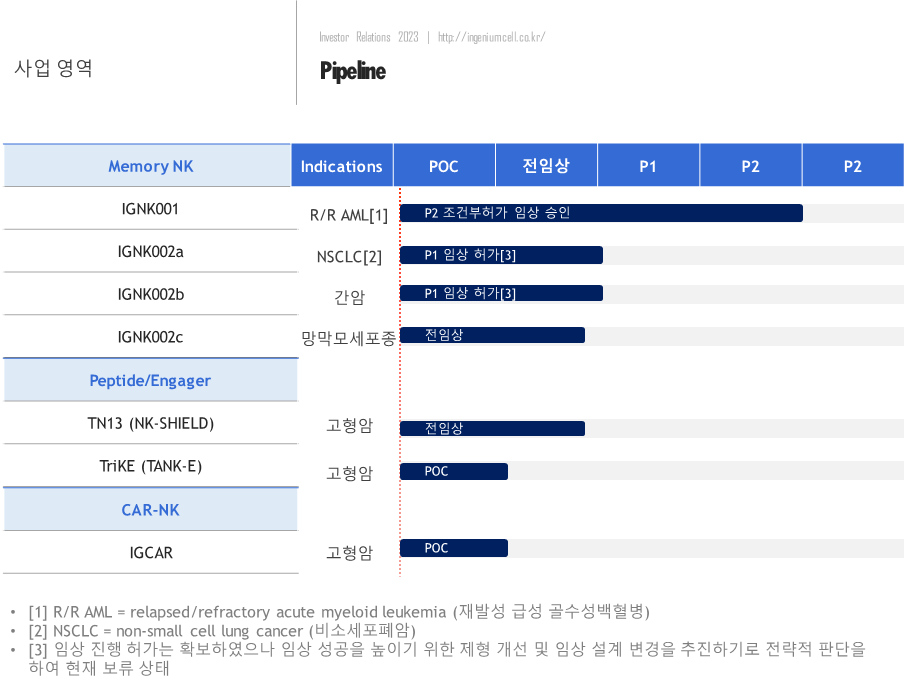907x677 pixels.
Task: Select the CAR-NK category header
Action: [150, 510]
